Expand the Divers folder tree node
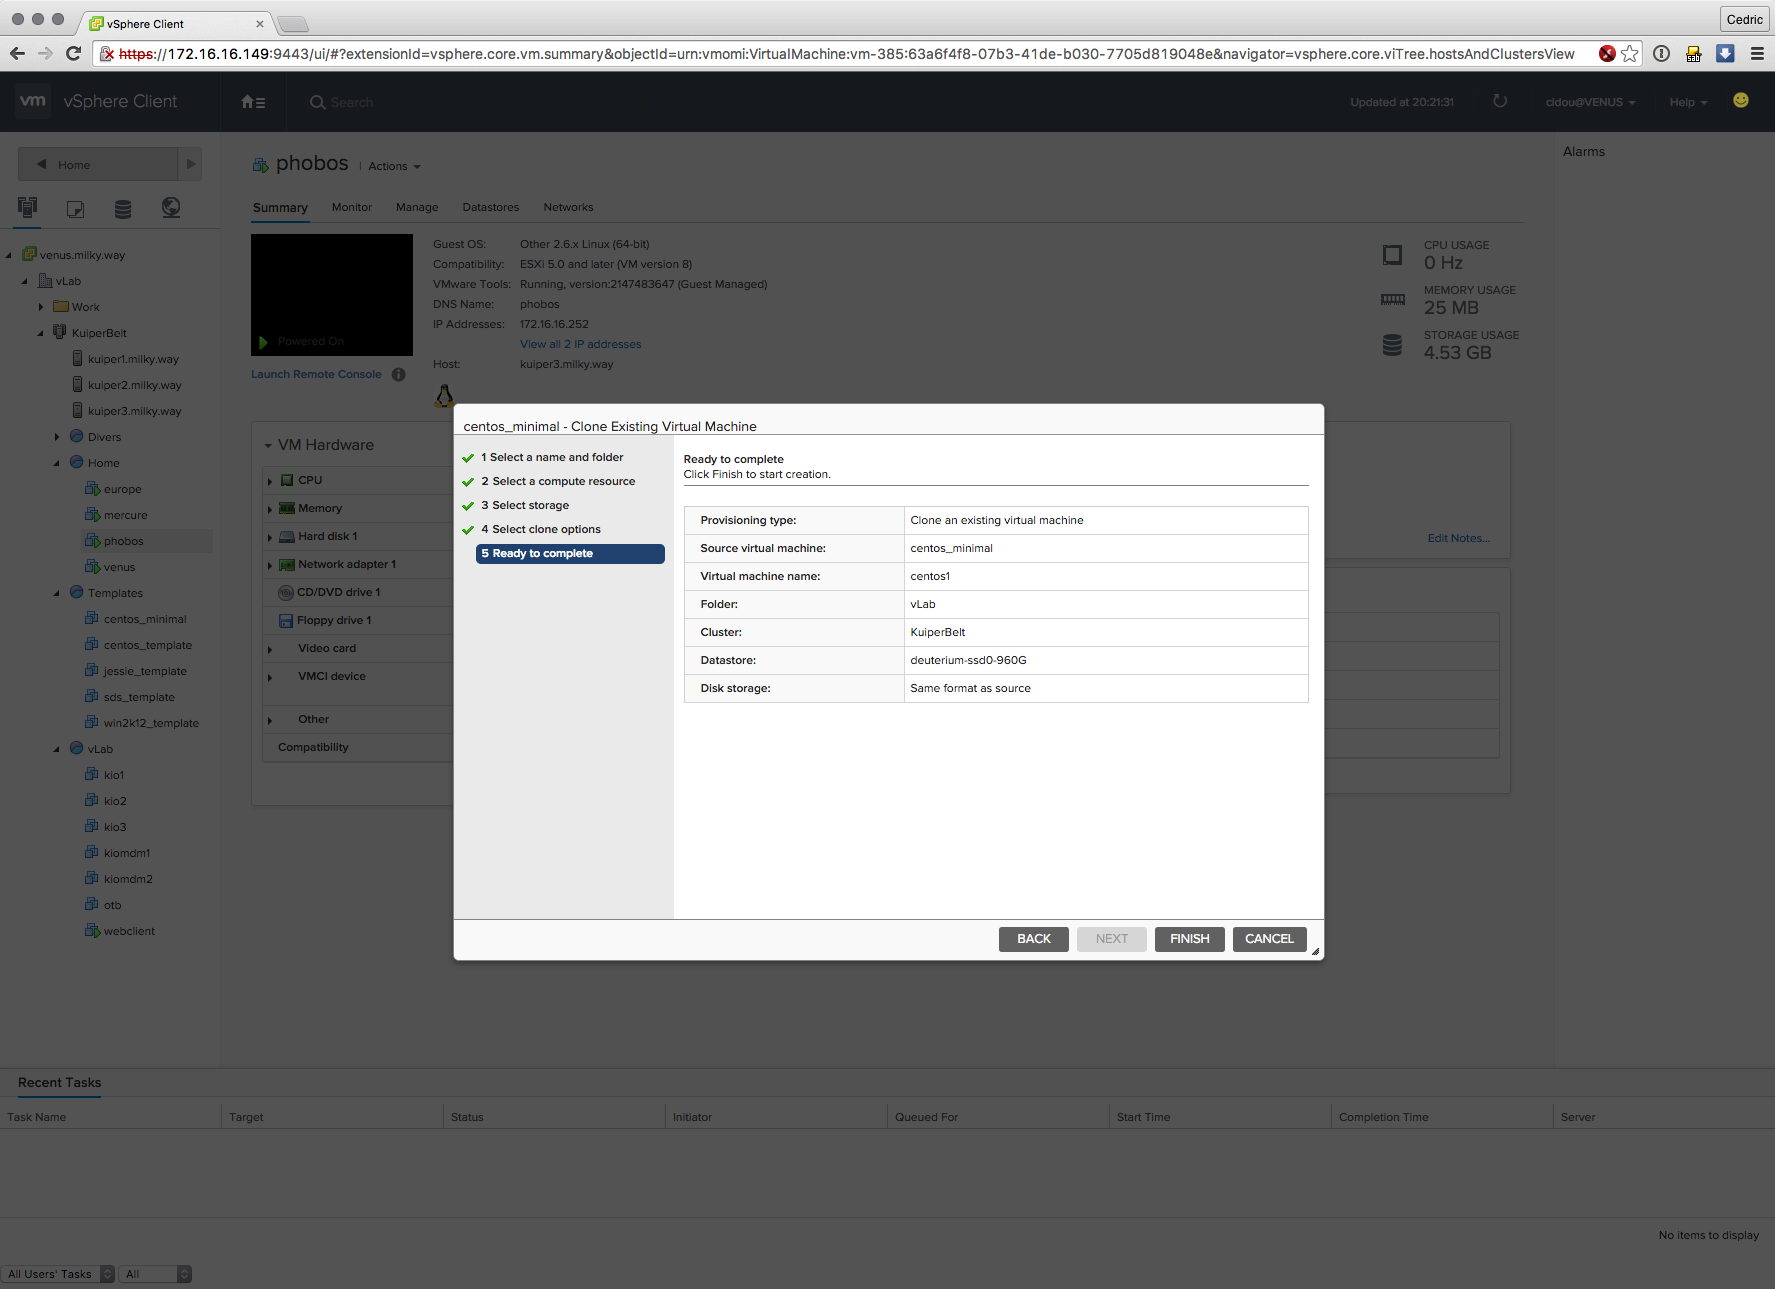Viewport: 1775px width, 1289px height. [x=57, y=437]
